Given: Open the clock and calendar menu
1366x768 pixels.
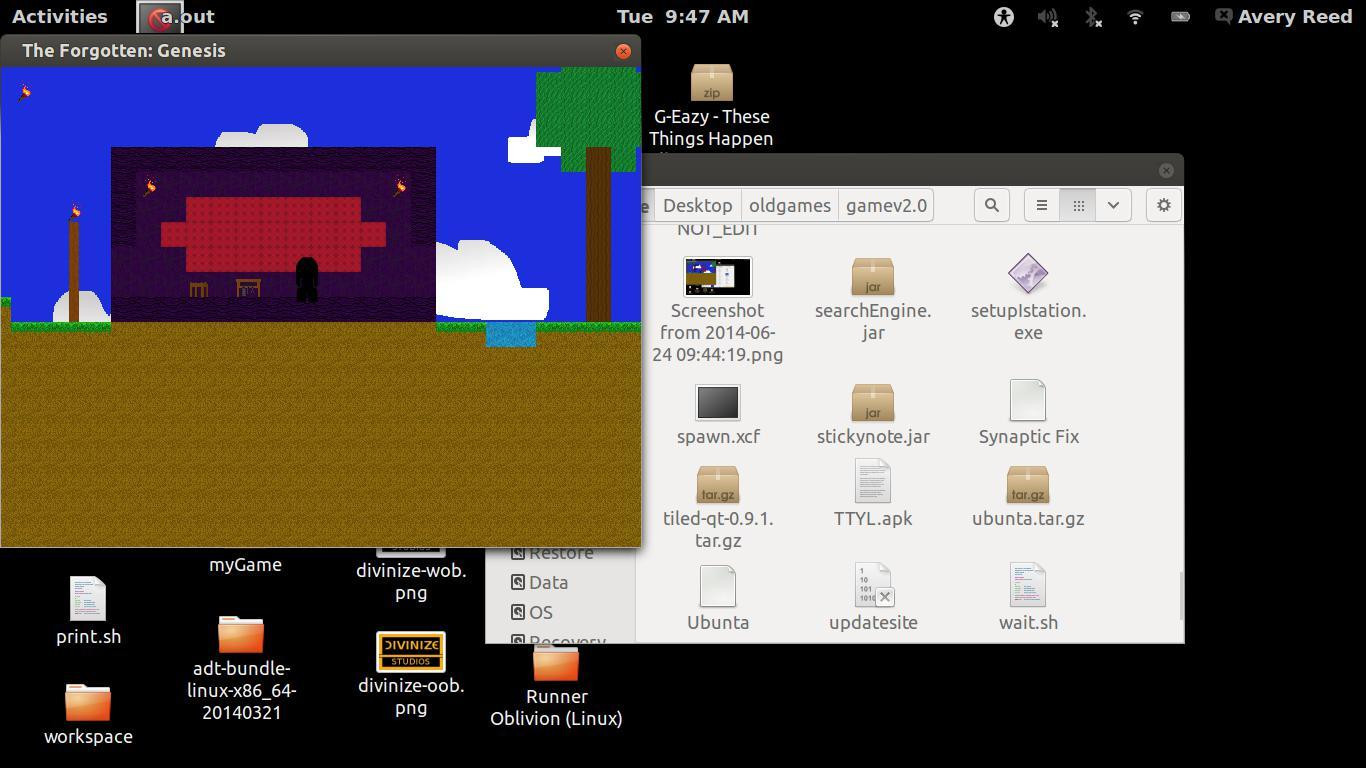Looking at the screenshot, I should [x=682, y=16].
